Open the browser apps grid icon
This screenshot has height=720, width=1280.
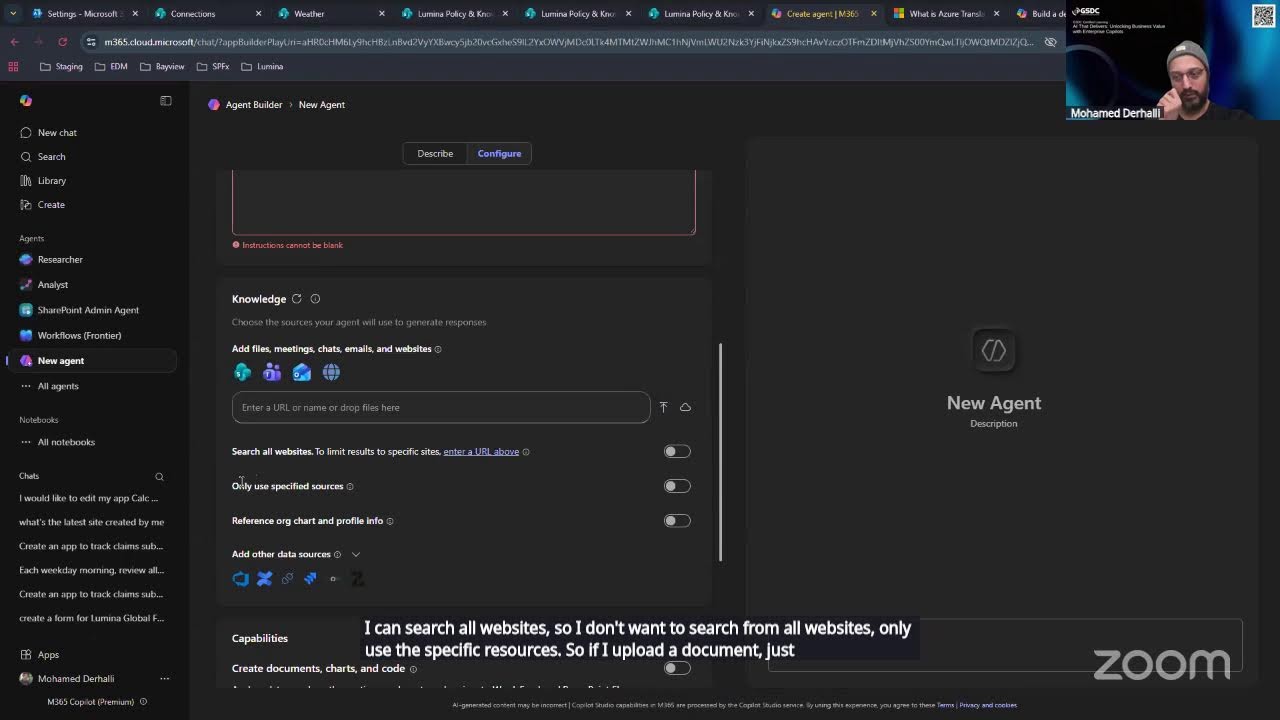pyautogui.click(x=13, y=66)
